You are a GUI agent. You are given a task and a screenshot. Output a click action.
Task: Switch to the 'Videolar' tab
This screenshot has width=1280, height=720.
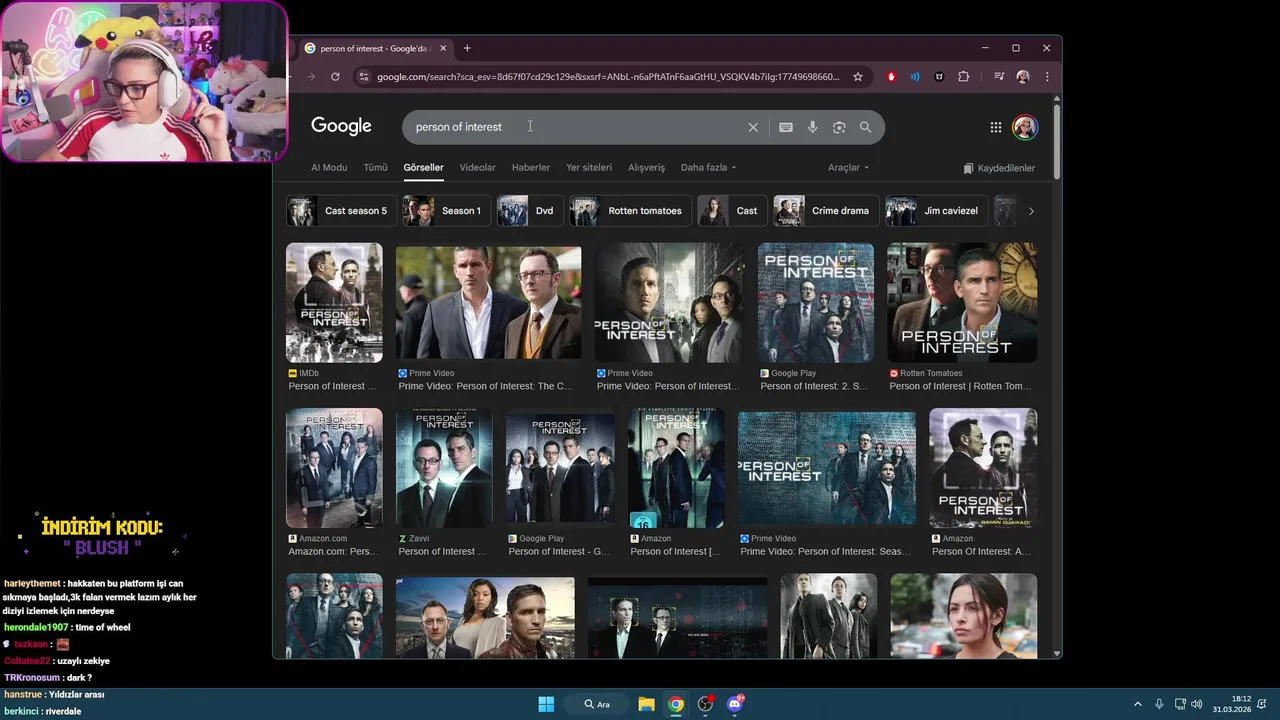[478, 168]
